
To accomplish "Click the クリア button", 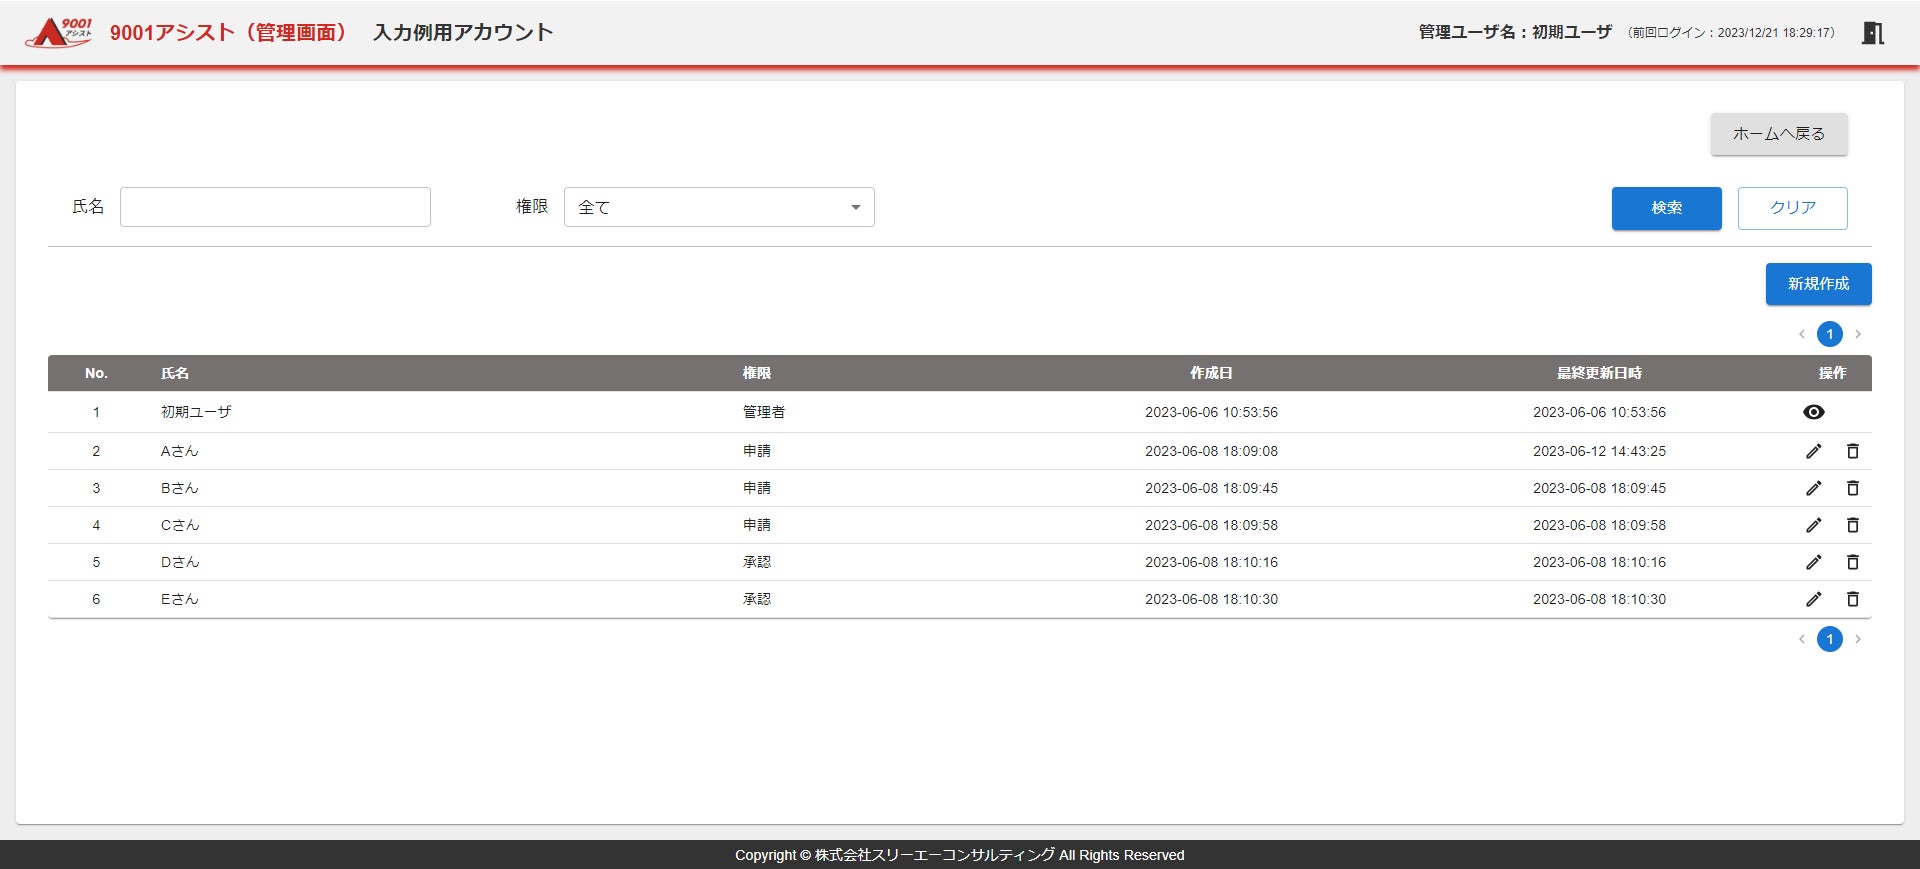I will (1792, 208).
